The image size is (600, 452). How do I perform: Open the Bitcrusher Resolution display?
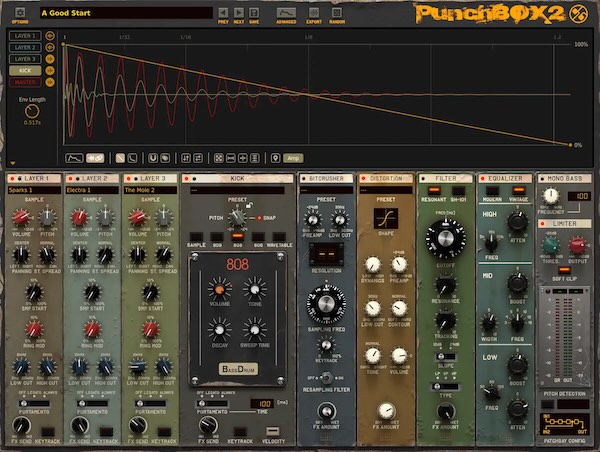(x=326, y=254)
